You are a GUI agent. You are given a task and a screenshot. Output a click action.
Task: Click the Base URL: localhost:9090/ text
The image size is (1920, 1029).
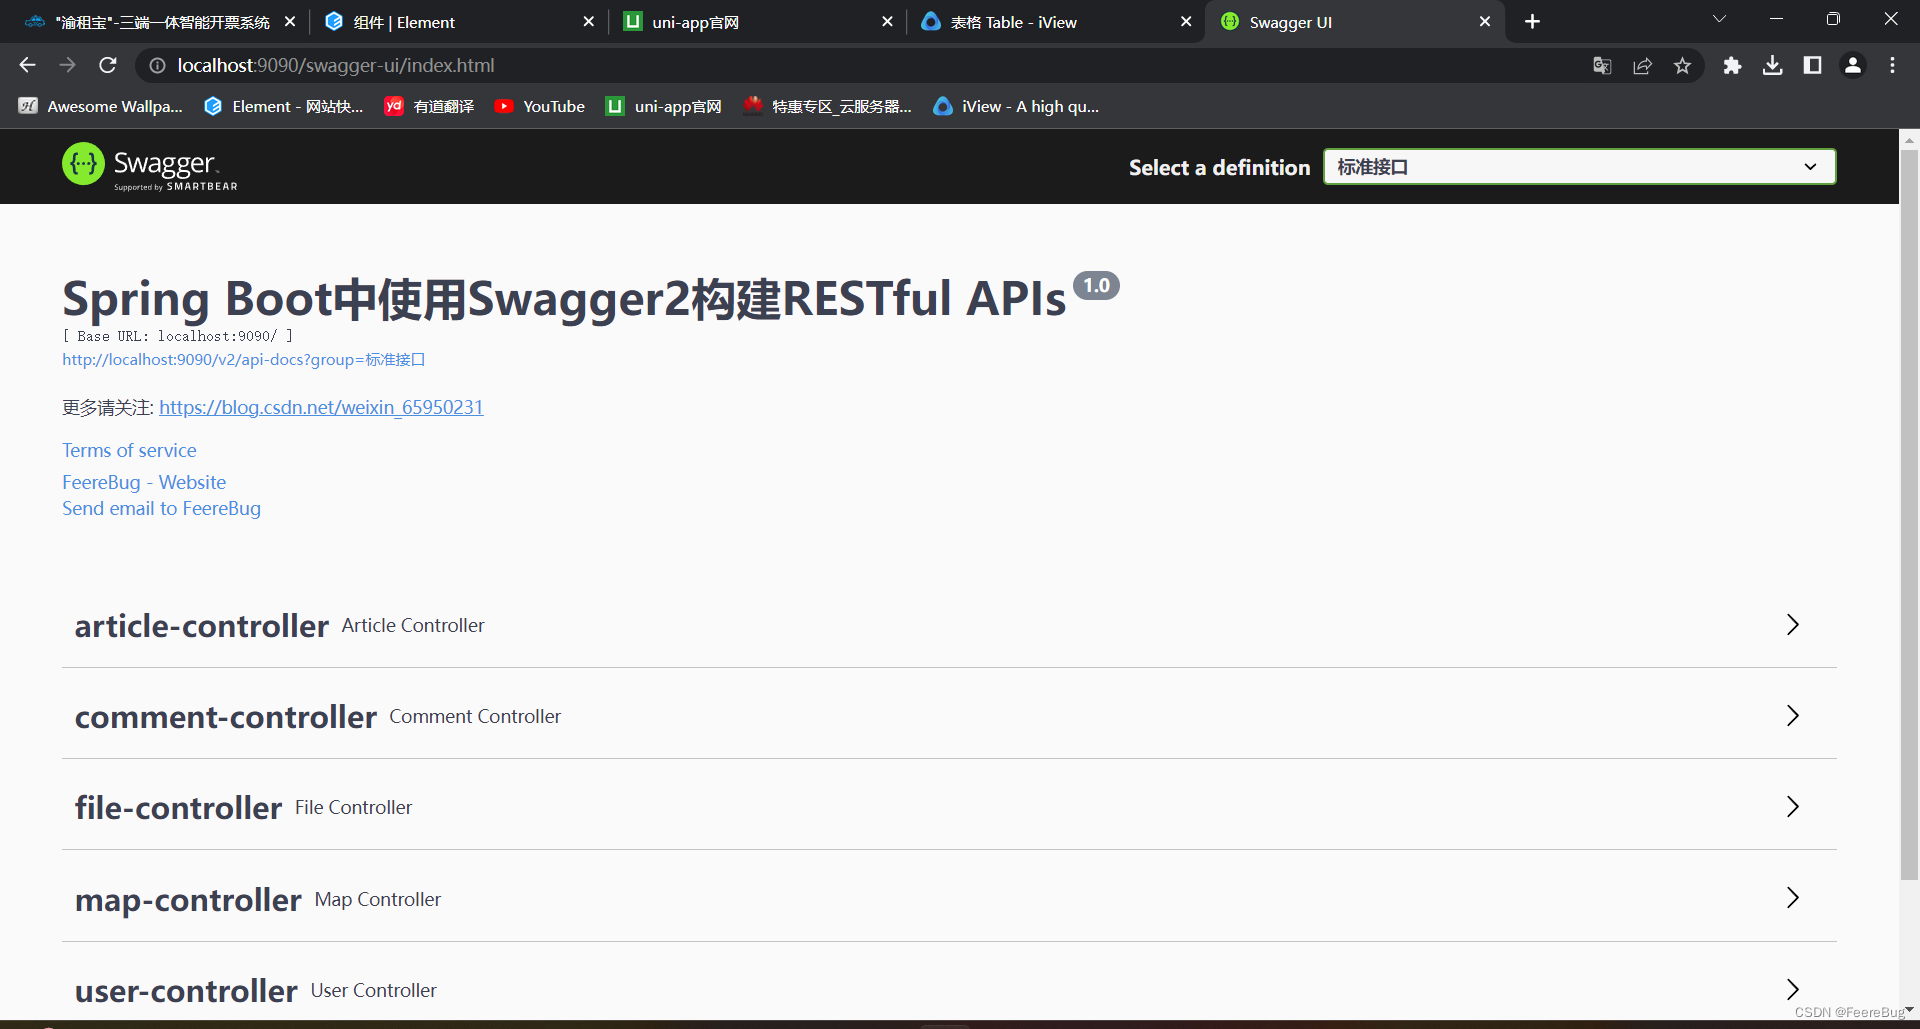177,336
